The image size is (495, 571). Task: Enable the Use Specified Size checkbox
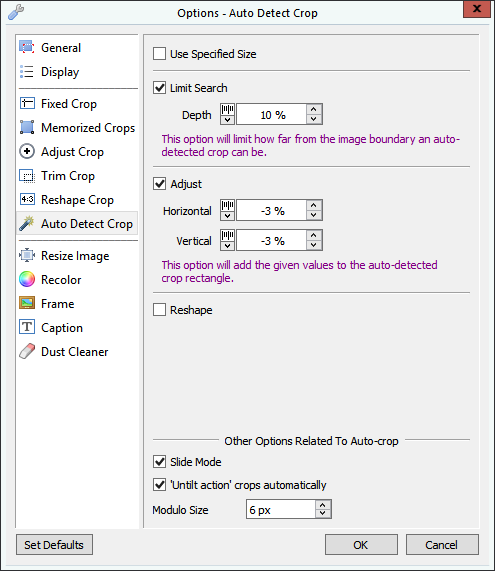coord(160,54)
